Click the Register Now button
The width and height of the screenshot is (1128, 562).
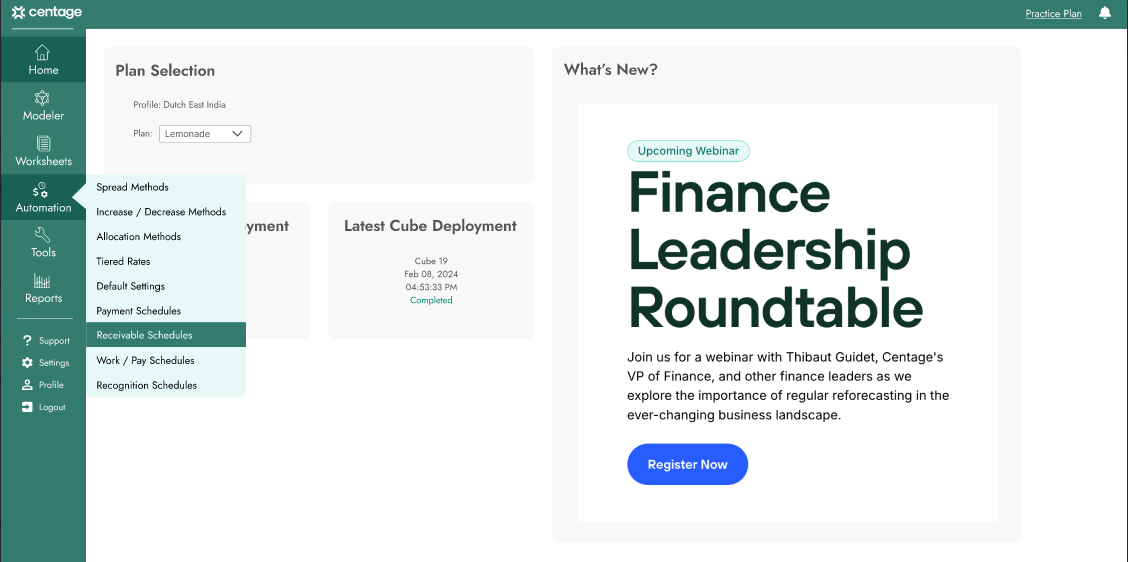(687, 464)
